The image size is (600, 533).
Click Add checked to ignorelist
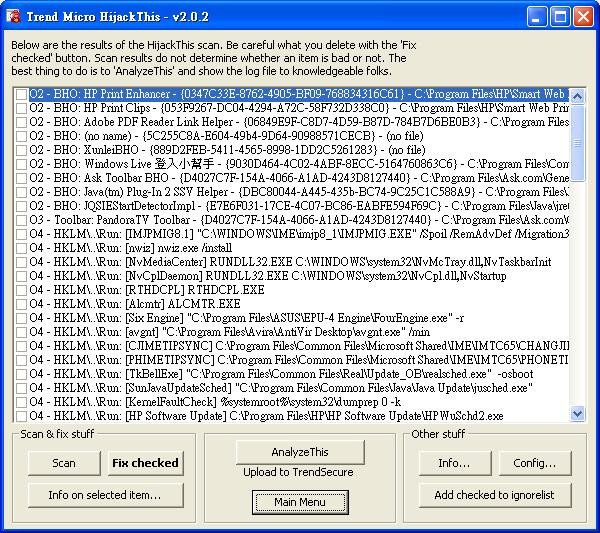tap(494, 495)
